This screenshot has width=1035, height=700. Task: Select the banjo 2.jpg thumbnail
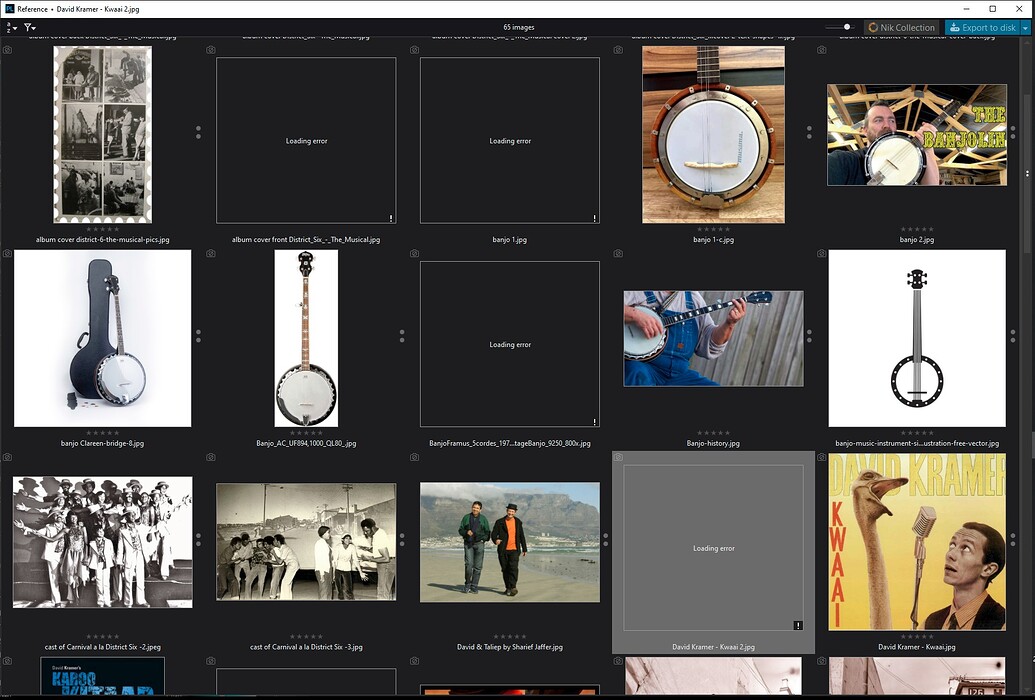[916, 135]
